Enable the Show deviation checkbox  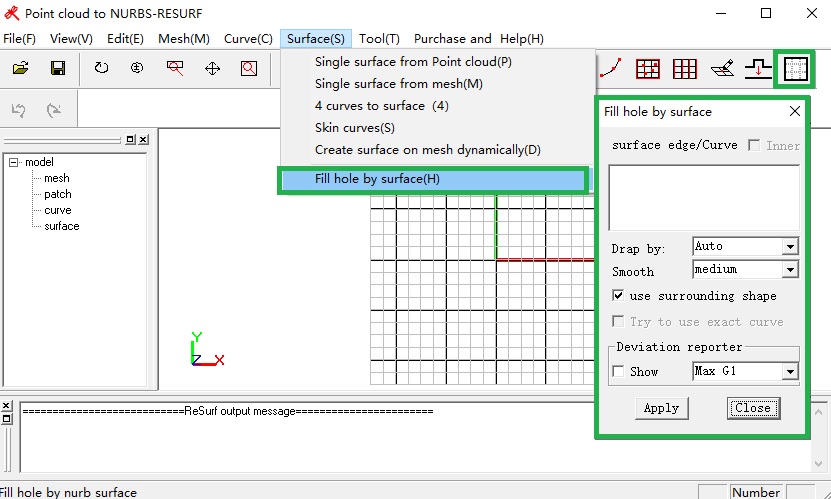click(619, 372)
